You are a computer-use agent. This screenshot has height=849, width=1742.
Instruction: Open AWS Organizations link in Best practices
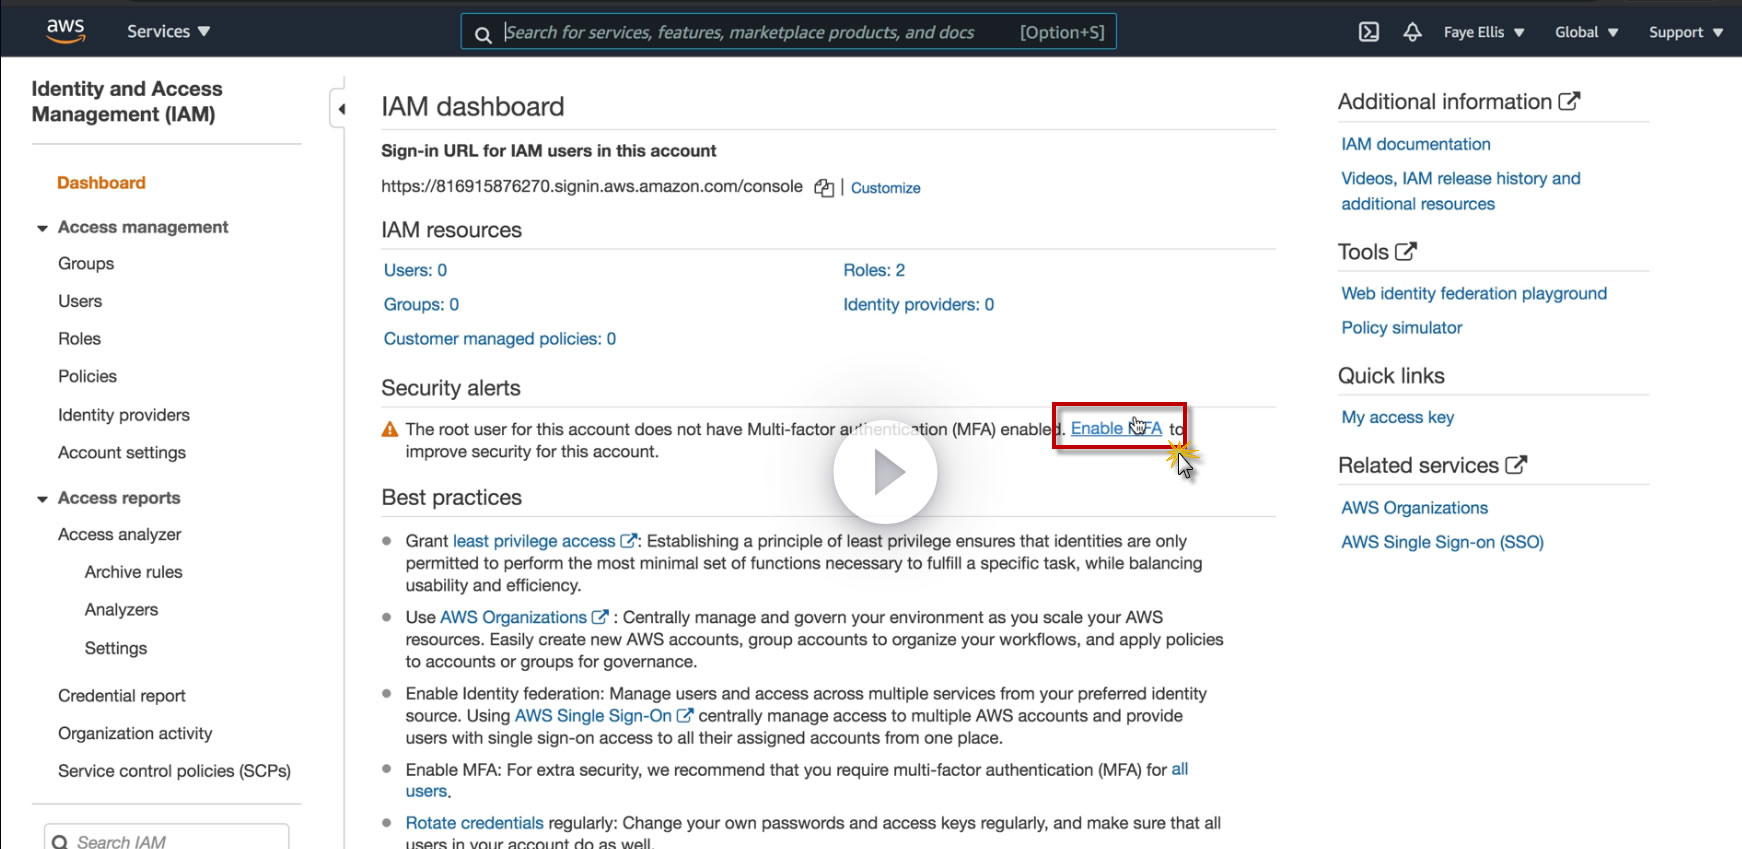tap(513, 617)
